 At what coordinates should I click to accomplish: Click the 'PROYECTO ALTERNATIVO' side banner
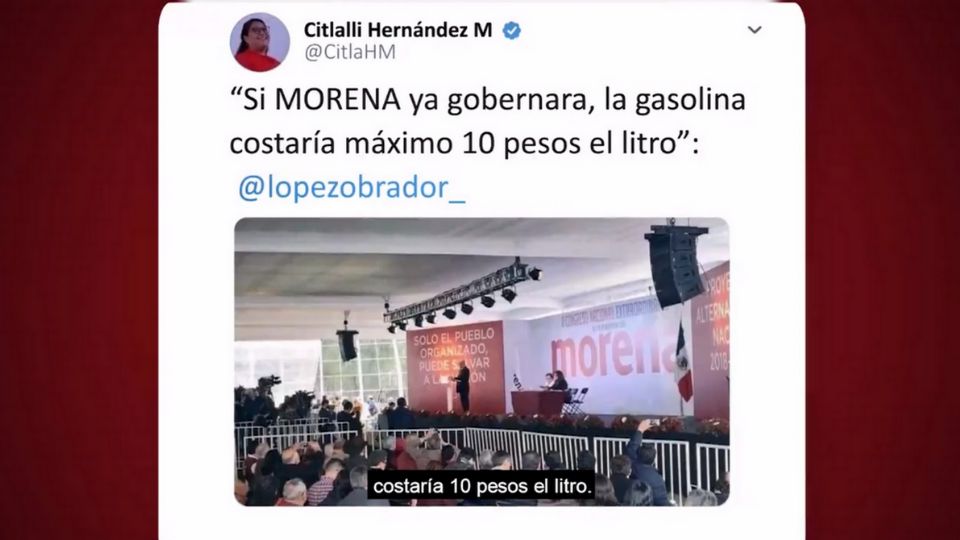pyautogui.click(x=711, y=340)
